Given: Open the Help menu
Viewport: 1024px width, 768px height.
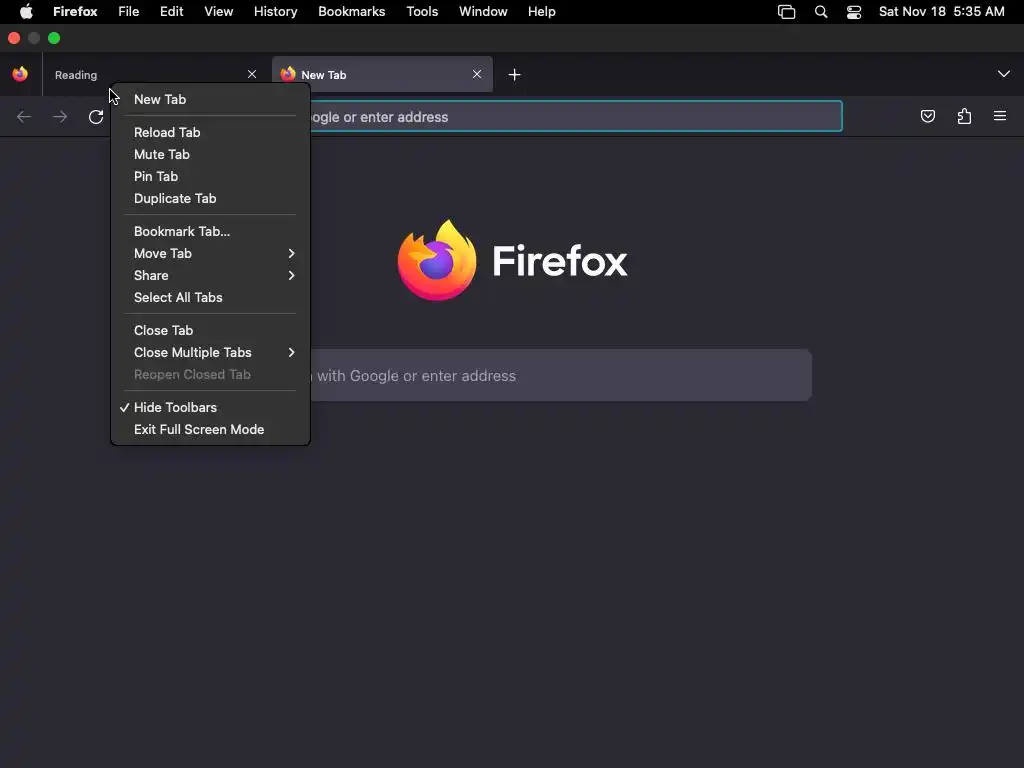Looking at the screenshot, I should coord(541,12).
